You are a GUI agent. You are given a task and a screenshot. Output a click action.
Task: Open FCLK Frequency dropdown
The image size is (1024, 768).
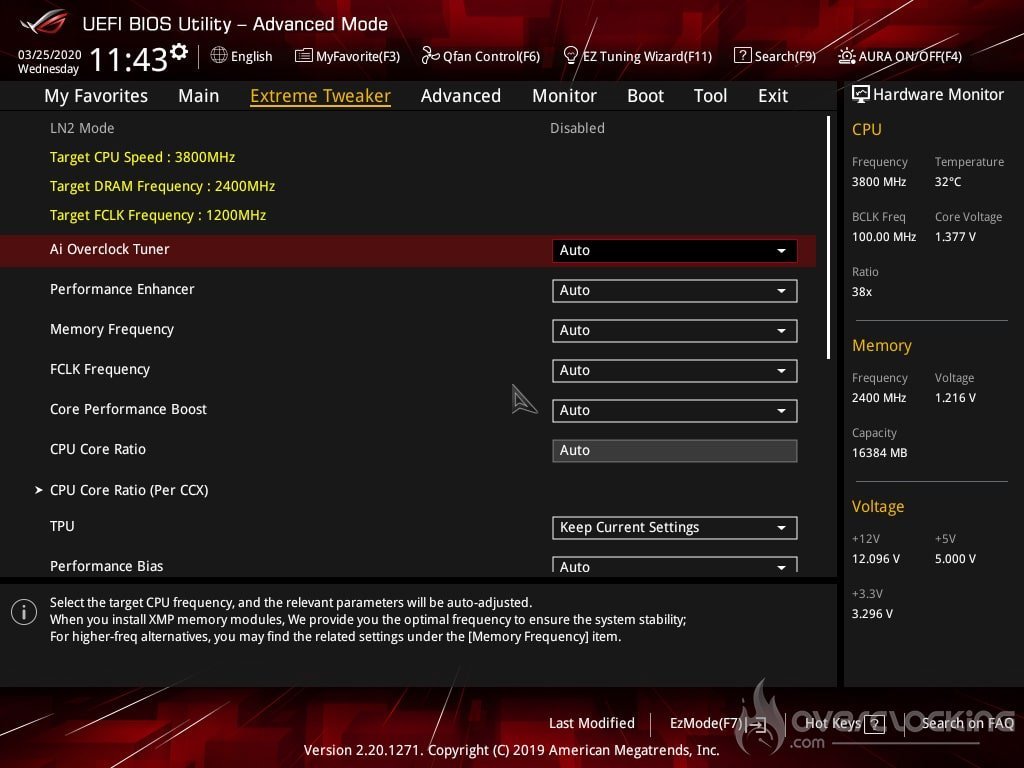(x=674, y=370)
